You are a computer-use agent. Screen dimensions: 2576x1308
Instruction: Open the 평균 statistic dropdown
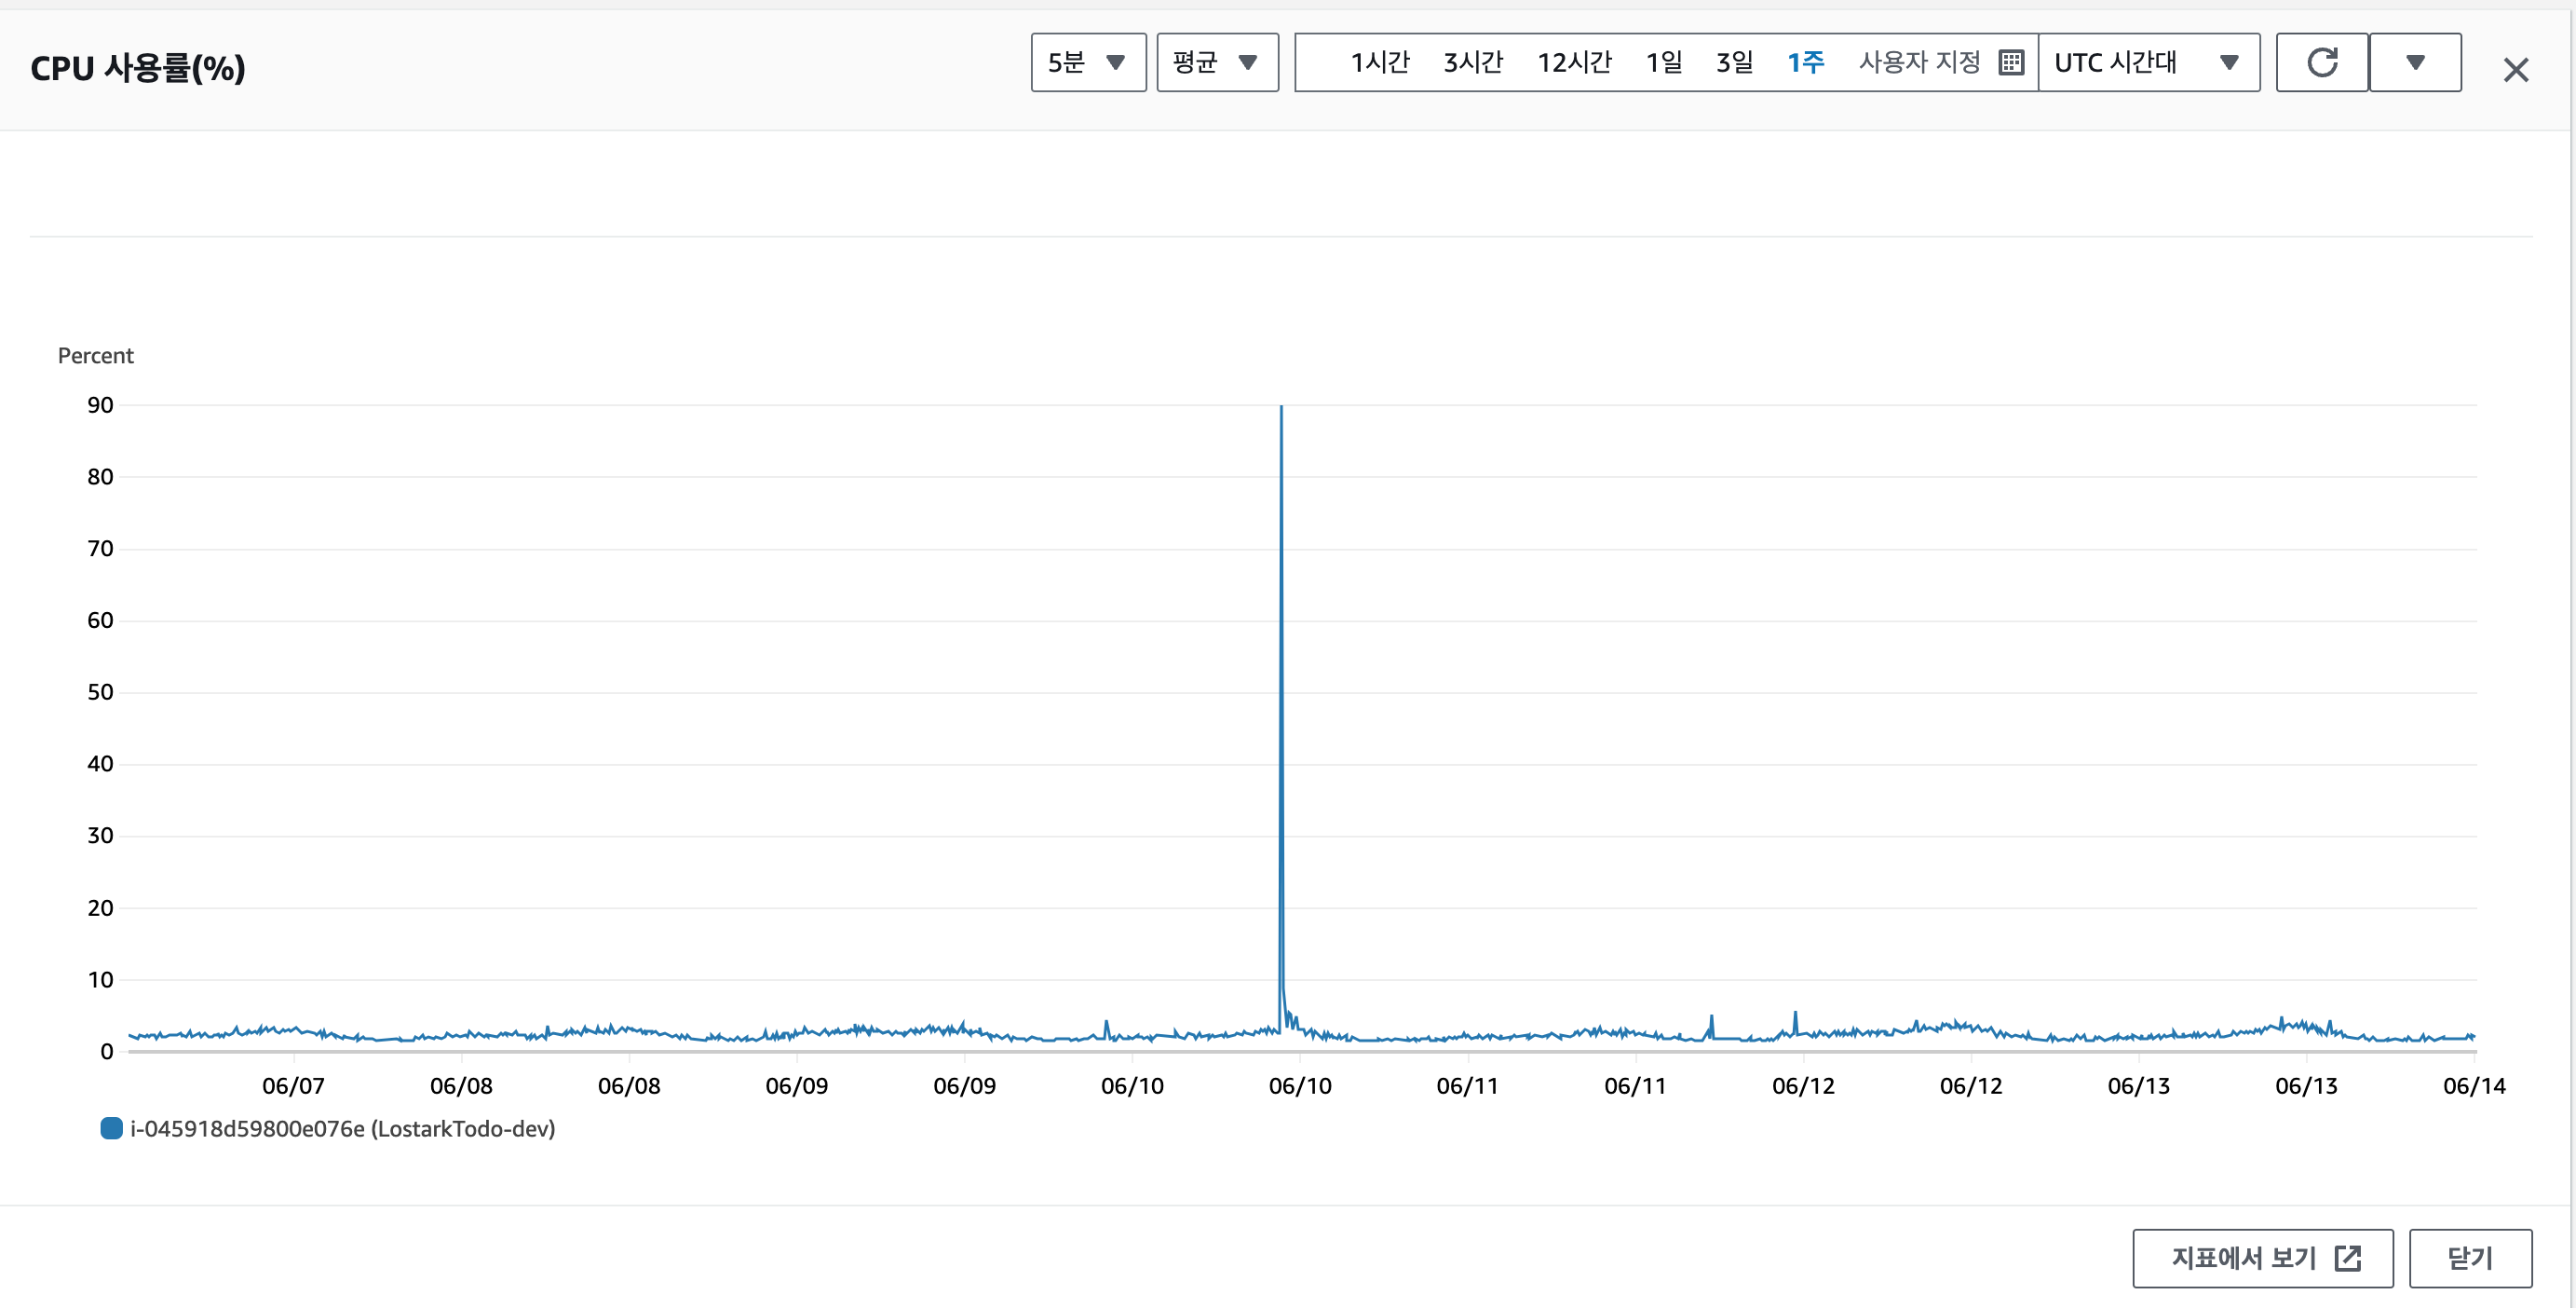1217,62
